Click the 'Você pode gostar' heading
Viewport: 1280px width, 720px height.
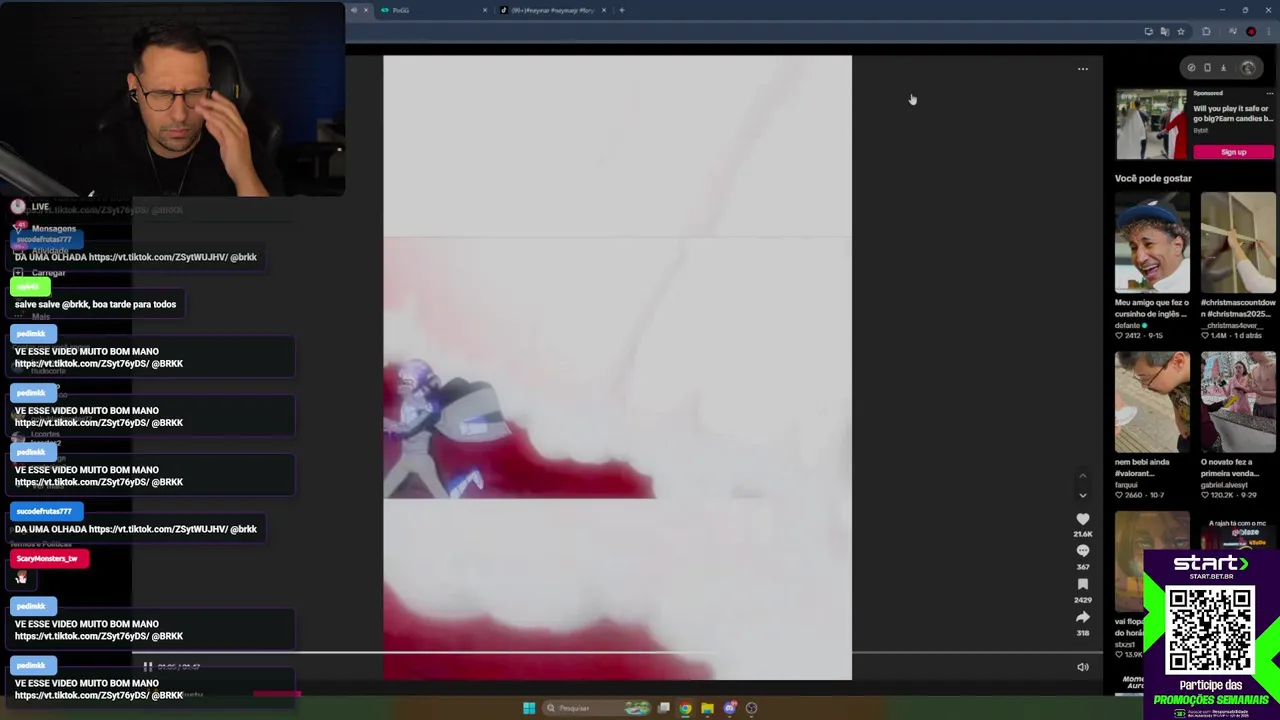pyautogui.click(x=1153, y=178)
